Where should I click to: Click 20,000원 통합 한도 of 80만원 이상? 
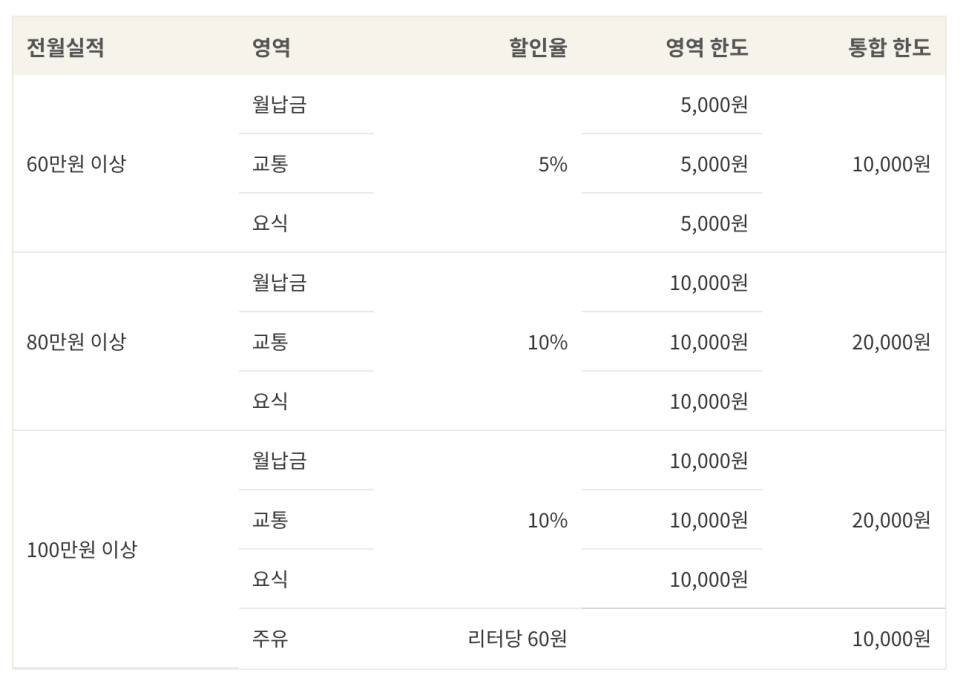pyautogui.click(x=890, y=342)
